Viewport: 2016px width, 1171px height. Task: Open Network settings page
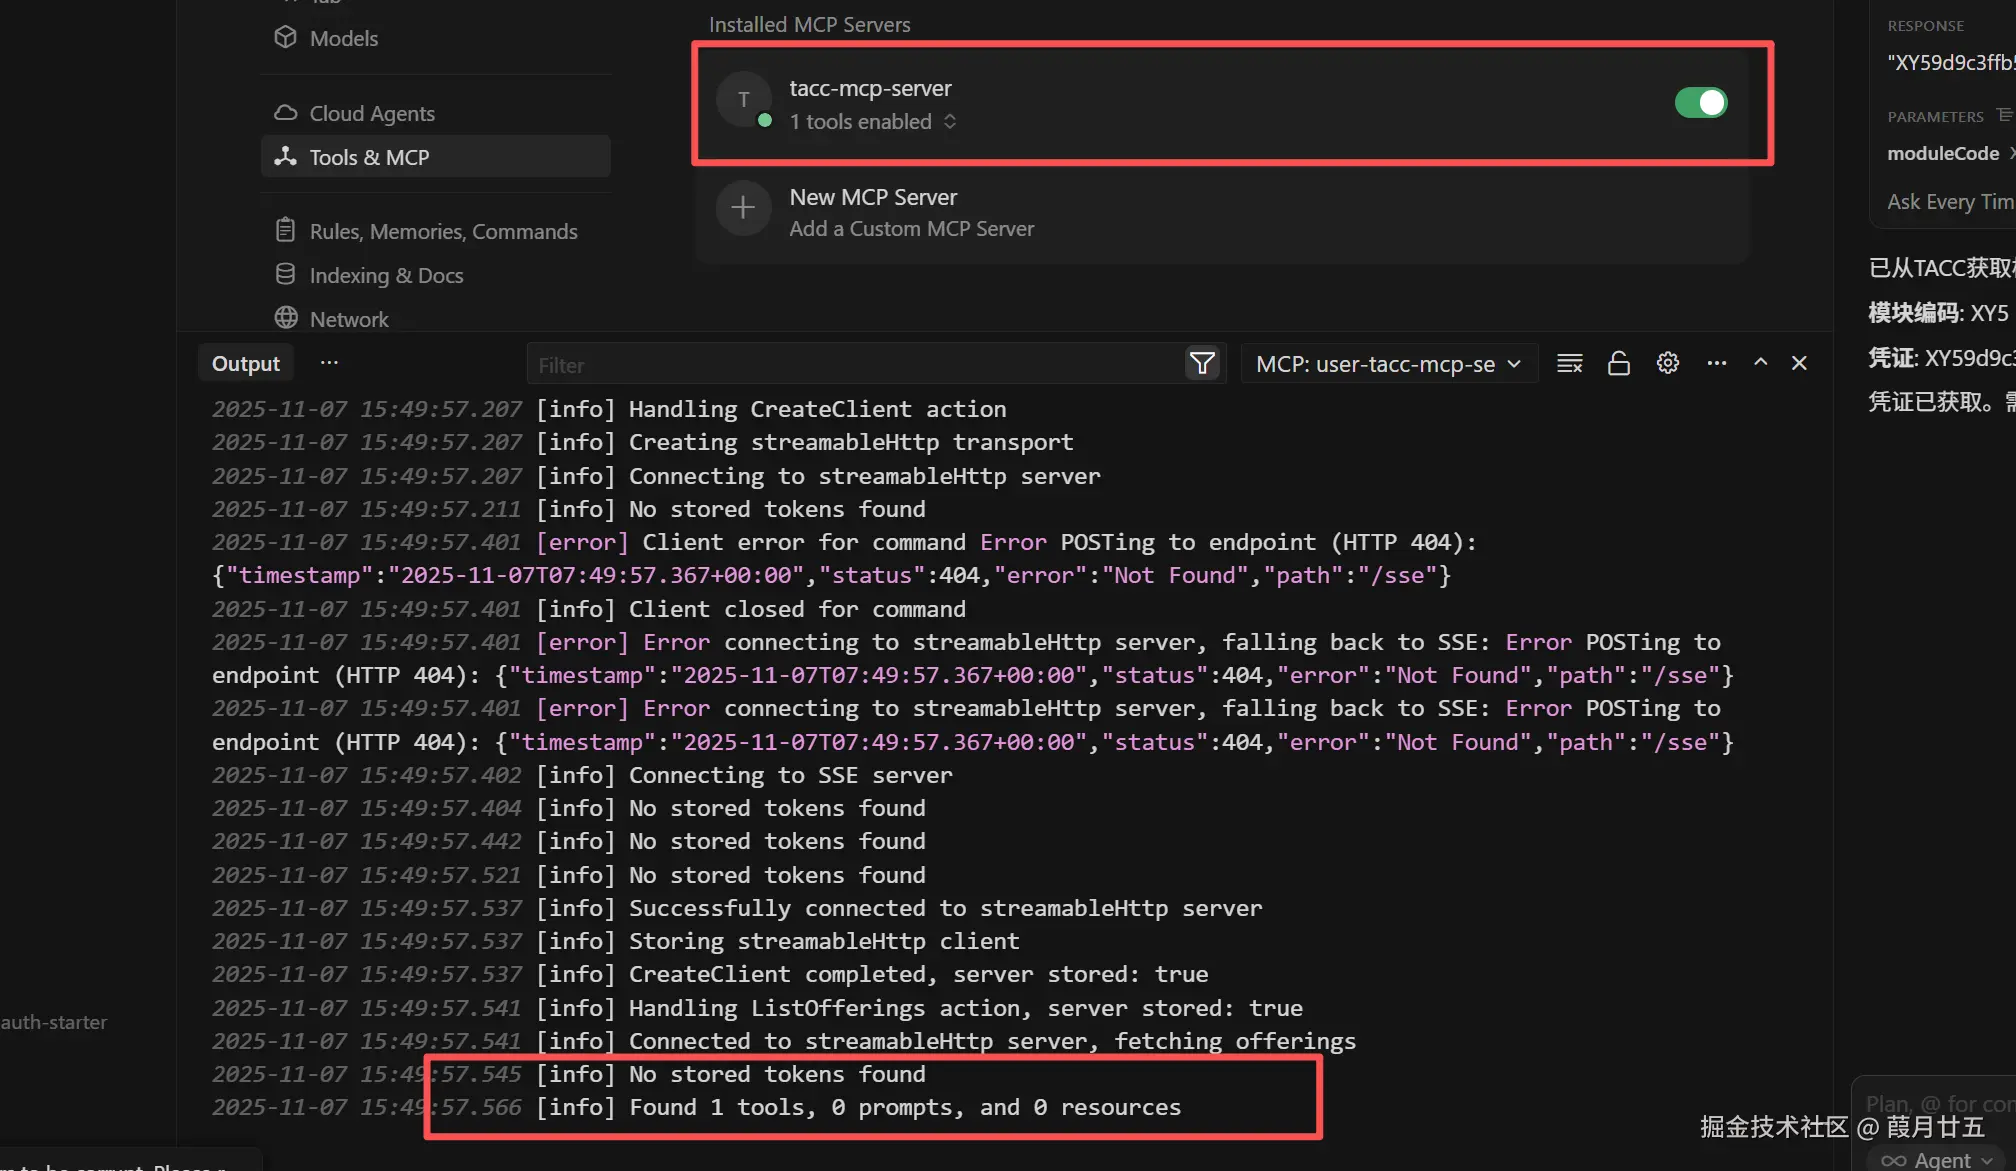348,319
